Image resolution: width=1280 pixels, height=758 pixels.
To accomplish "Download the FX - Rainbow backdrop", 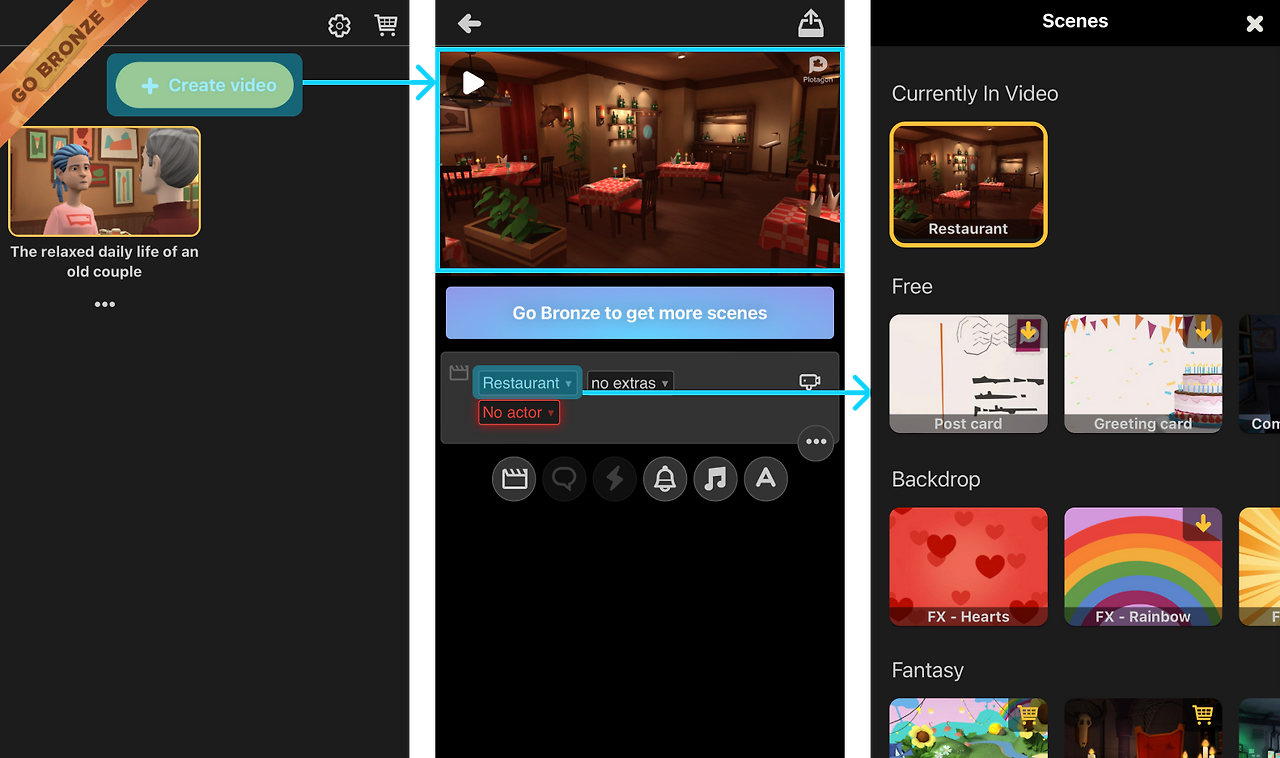I will [1203, 524].
